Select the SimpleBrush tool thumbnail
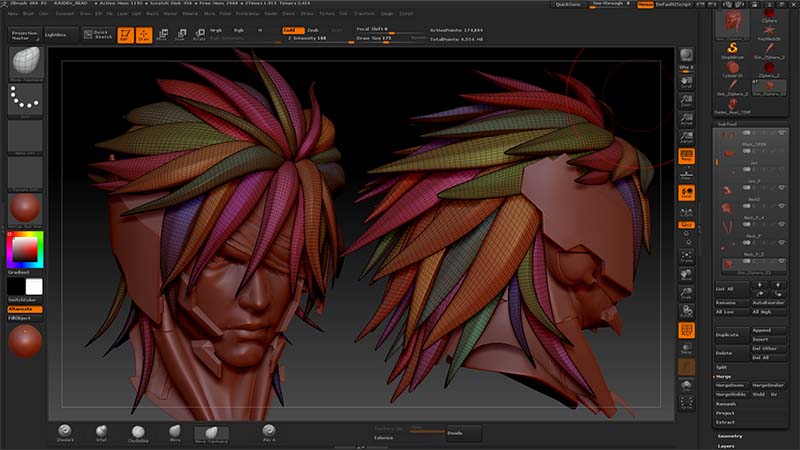The image size is (800, 450). [x=732, y=50]
